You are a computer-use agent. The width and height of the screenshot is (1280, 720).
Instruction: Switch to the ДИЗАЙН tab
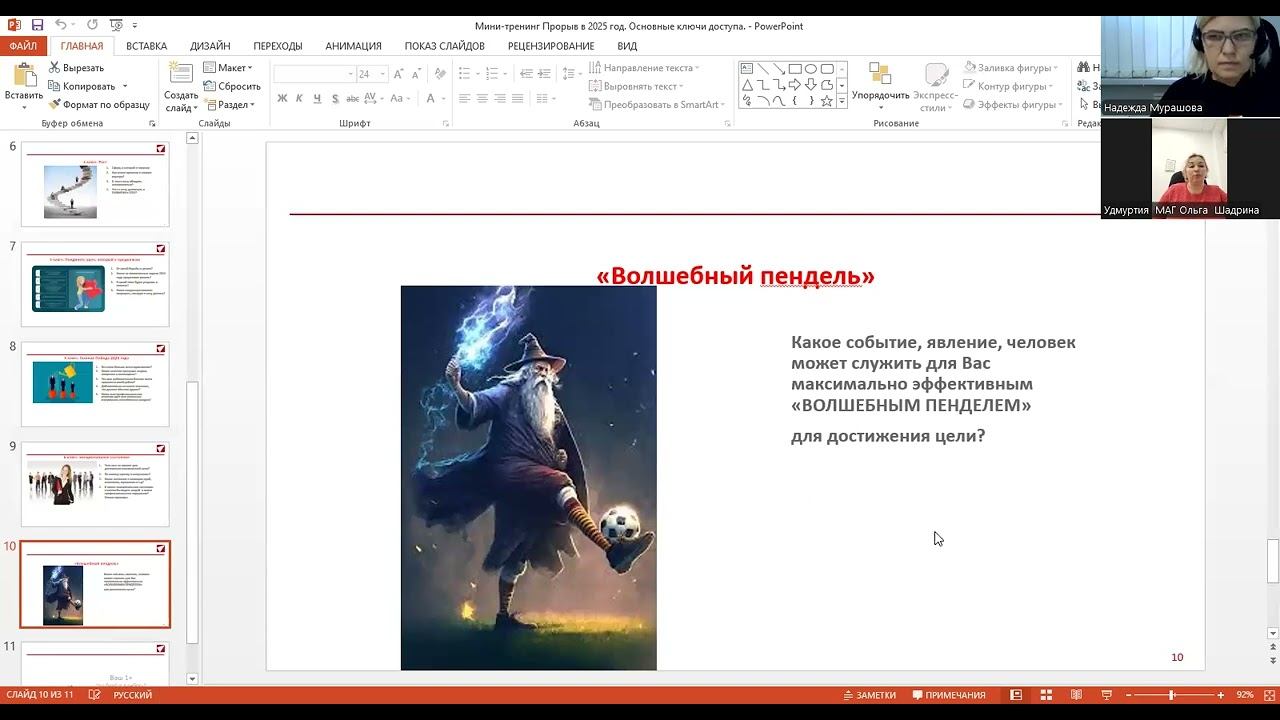coord(210,46)
